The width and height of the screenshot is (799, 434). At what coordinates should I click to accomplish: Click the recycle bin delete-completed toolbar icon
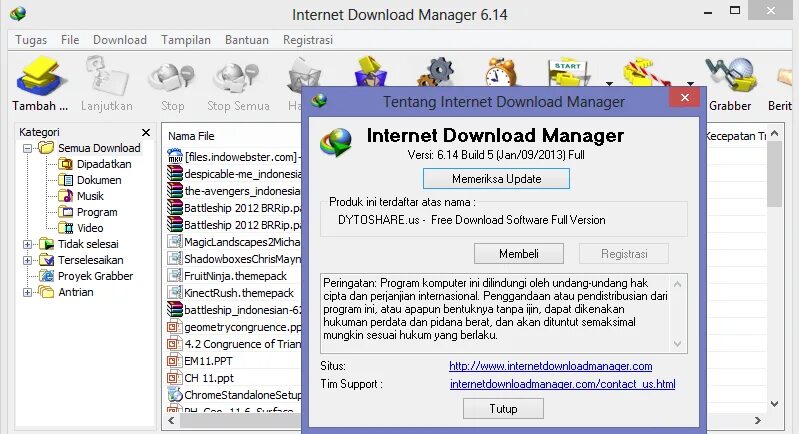pyautogui.click(x=371, y=72)
